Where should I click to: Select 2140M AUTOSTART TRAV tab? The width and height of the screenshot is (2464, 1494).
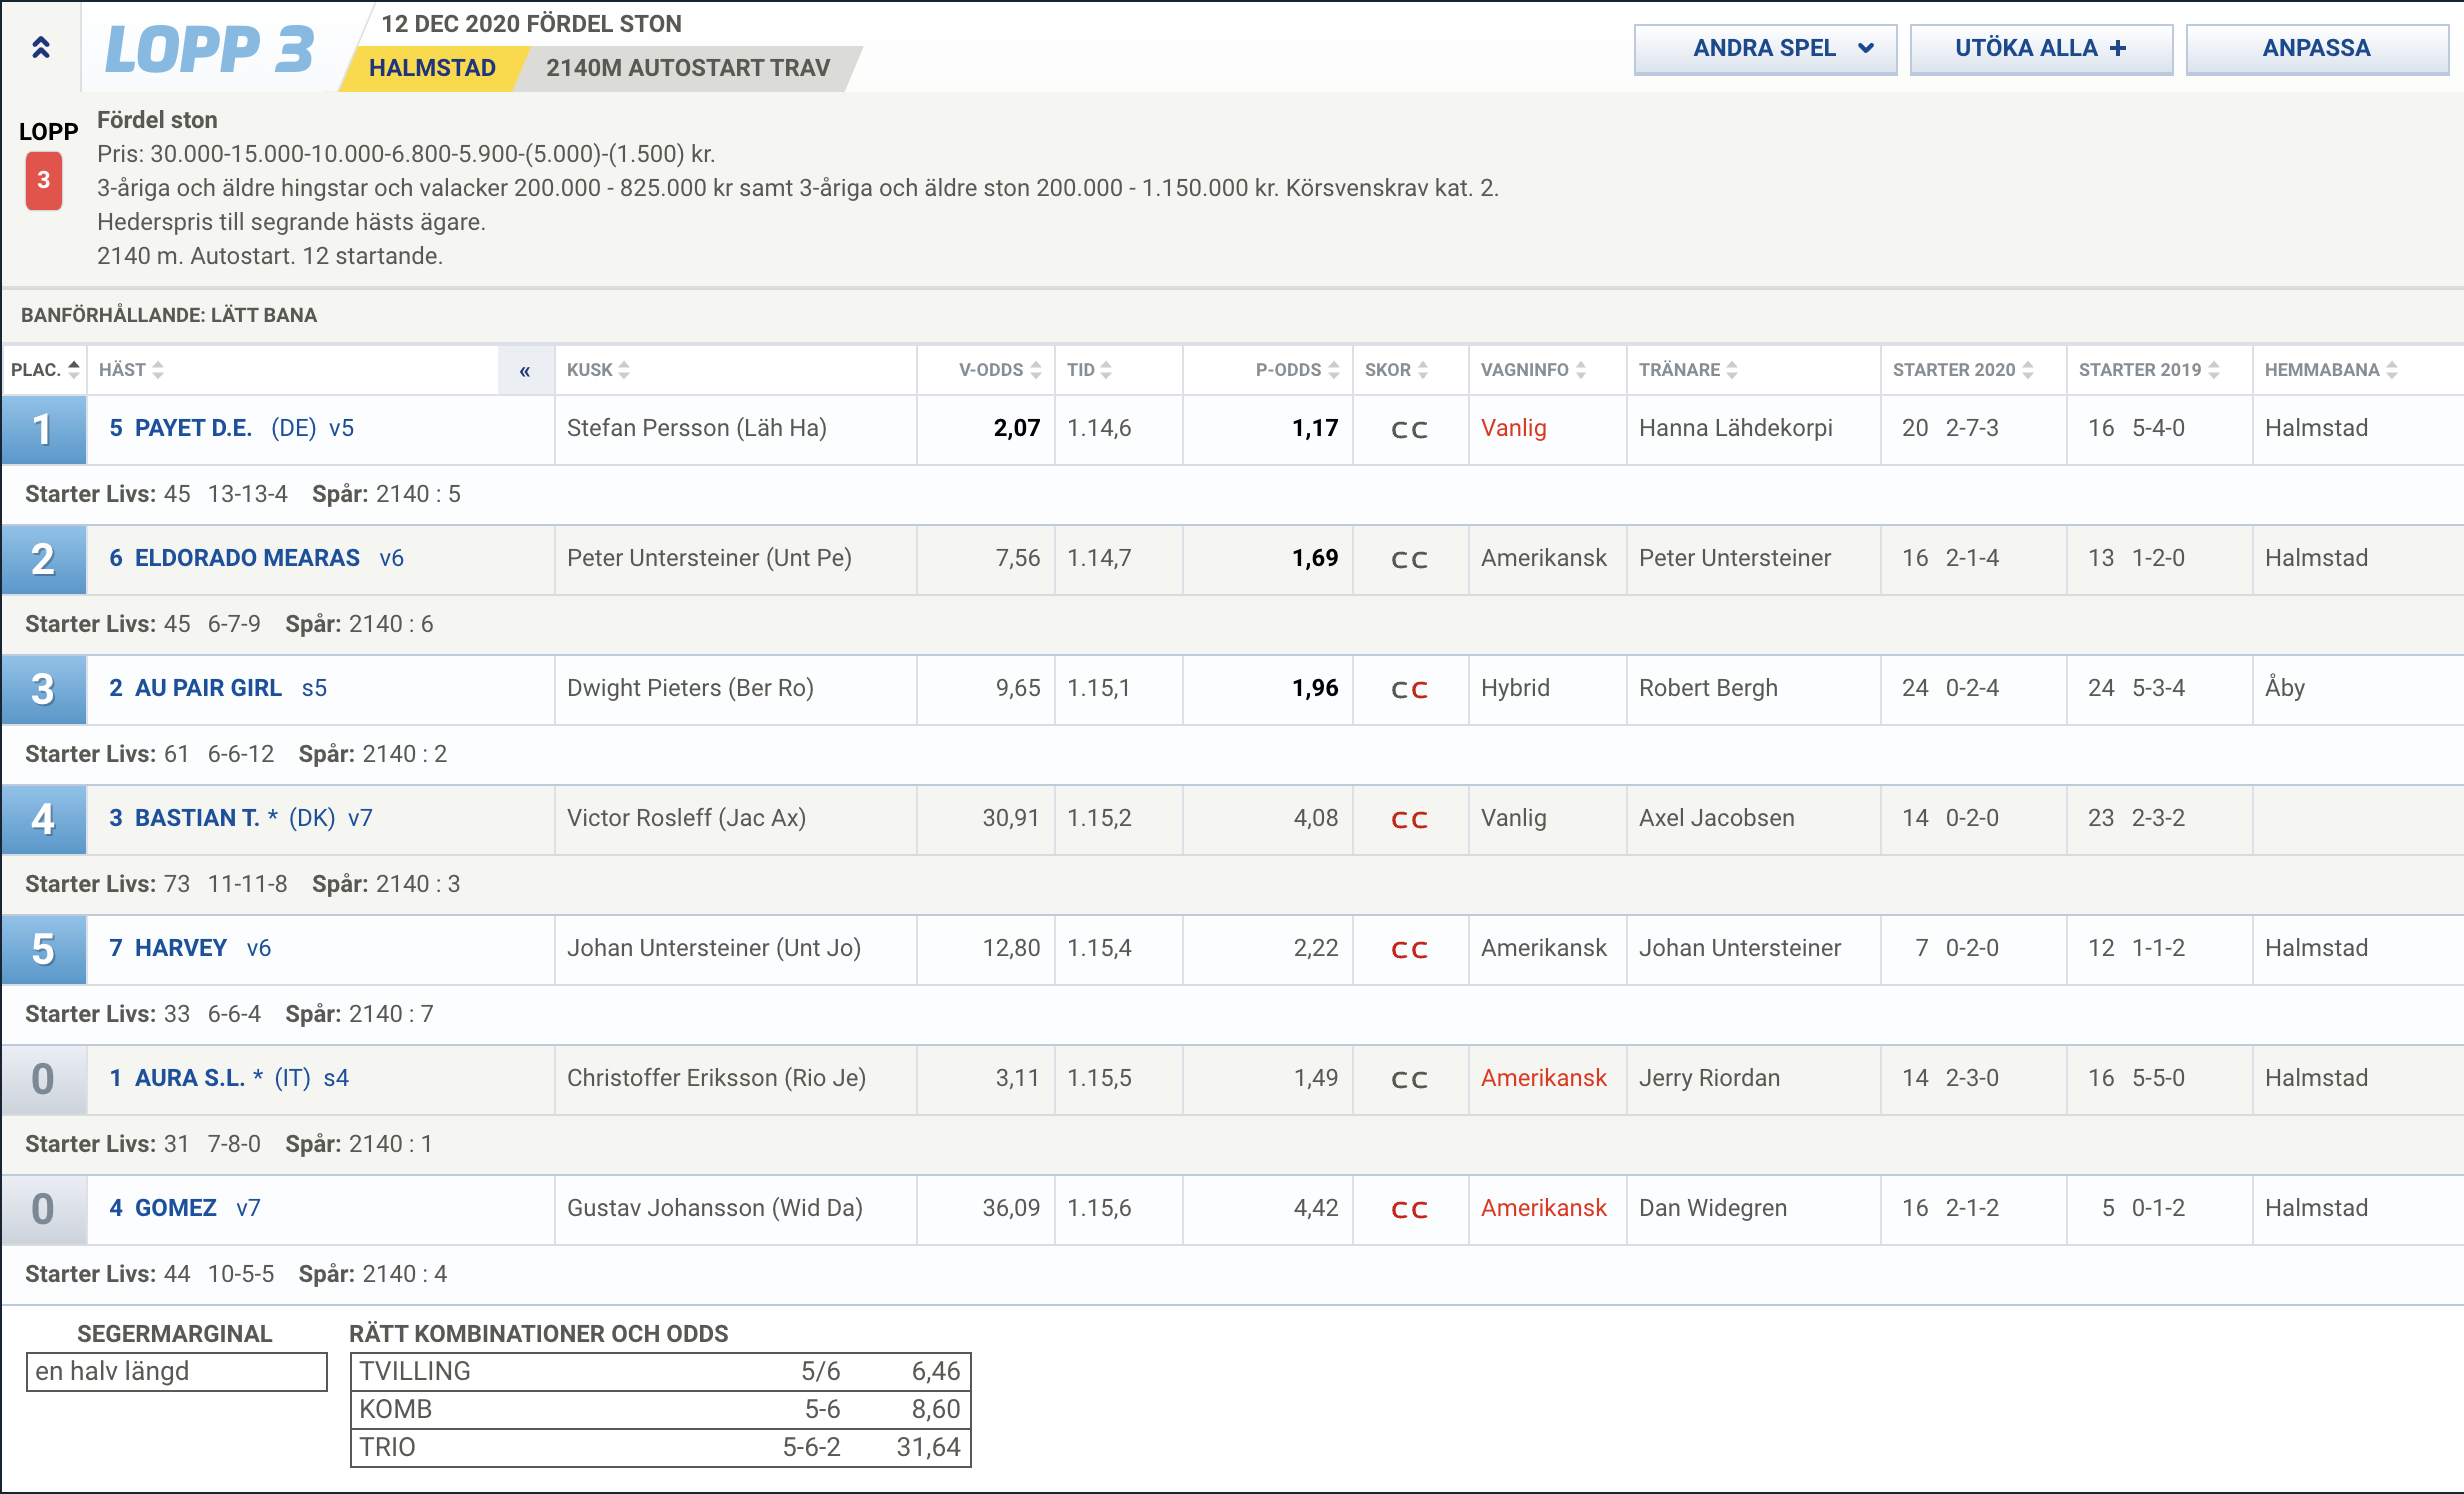point(688,68)
